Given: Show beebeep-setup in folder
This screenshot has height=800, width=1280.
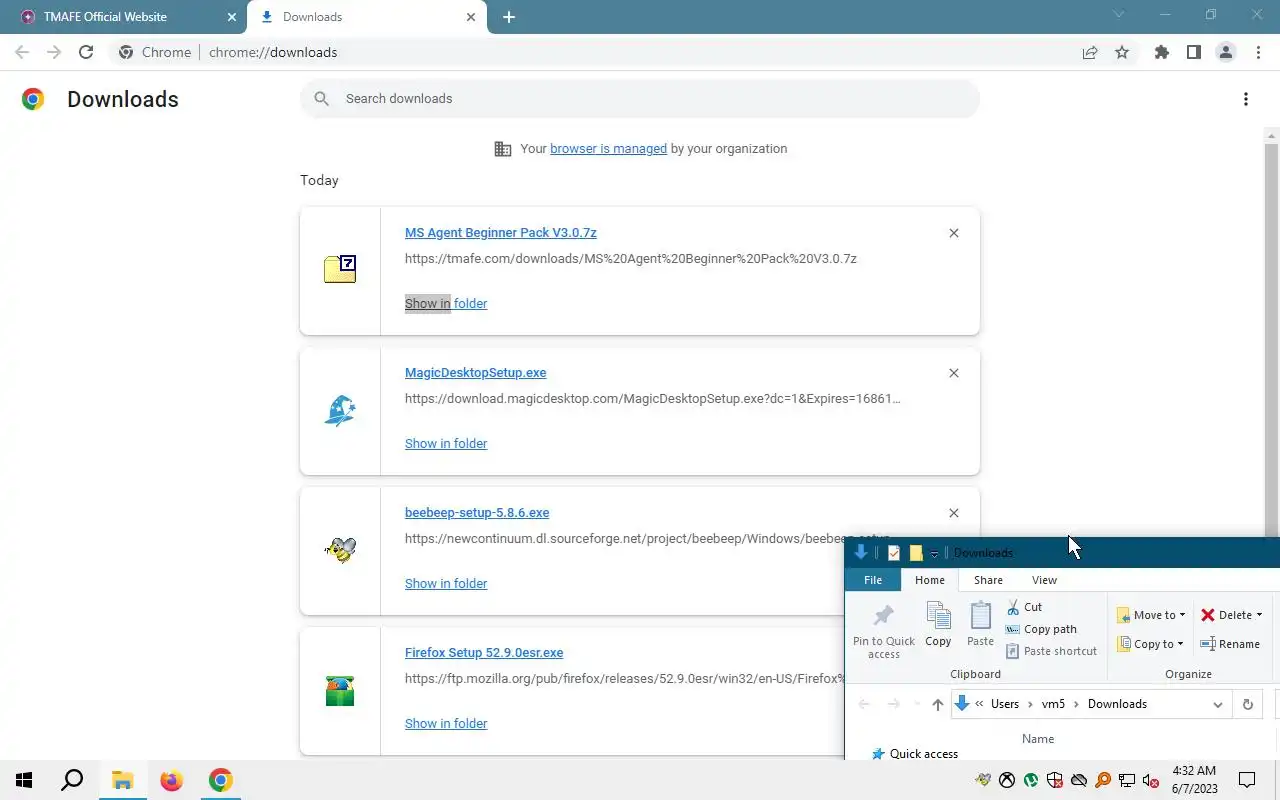Looking at the screenshot, I should pyautogui.click(x=446, y=584).
